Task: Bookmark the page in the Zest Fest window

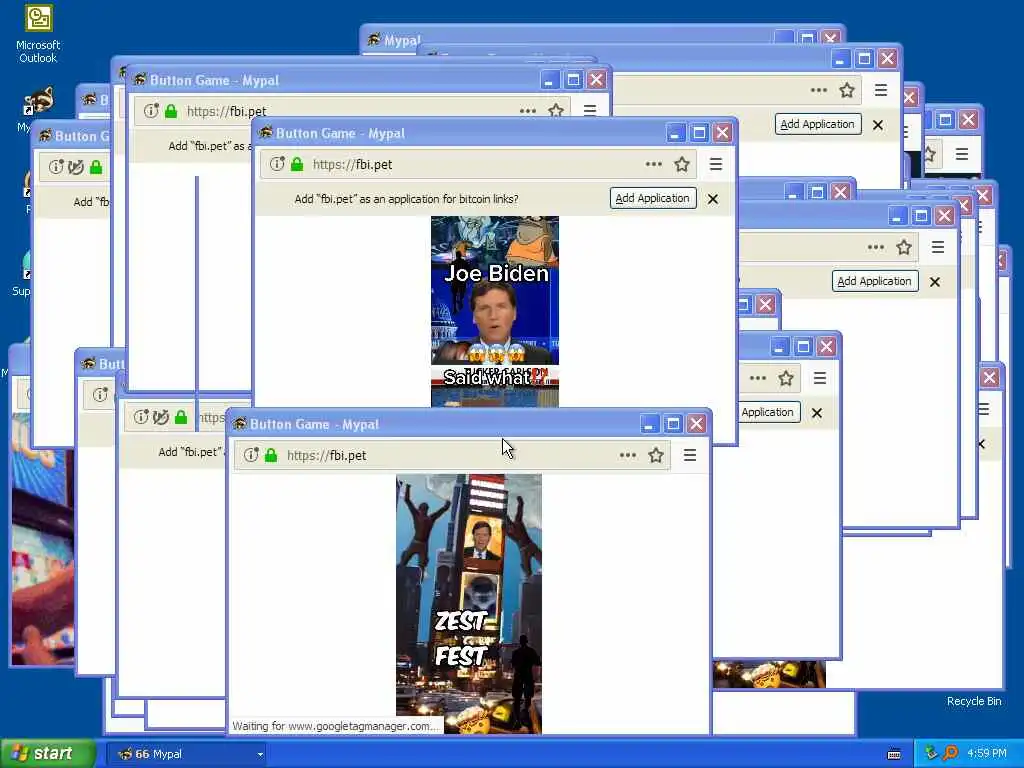Action: pos(656,455)
